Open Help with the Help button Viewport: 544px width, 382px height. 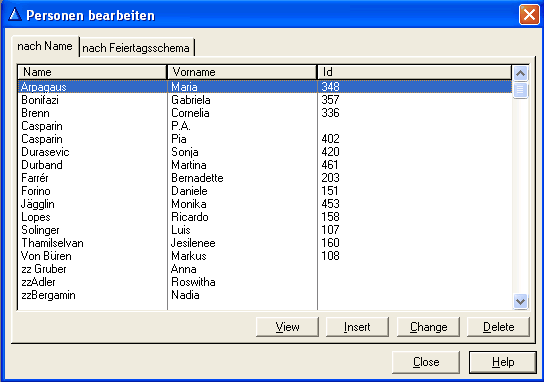[503, 362]
